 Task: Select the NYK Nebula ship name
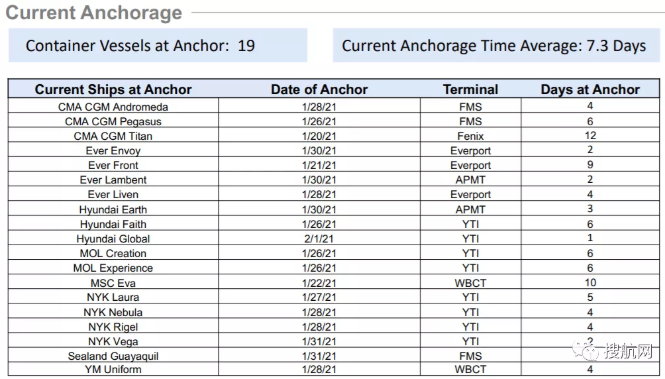coord(113,312)
